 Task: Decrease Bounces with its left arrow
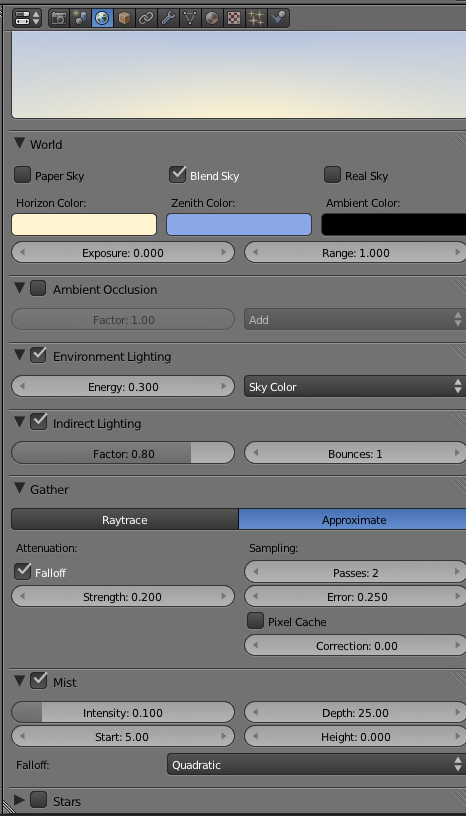(256, 453)
